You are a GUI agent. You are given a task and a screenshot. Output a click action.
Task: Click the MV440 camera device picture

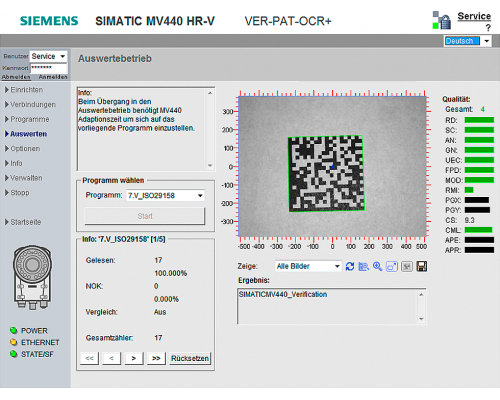(x=32, y=278)
